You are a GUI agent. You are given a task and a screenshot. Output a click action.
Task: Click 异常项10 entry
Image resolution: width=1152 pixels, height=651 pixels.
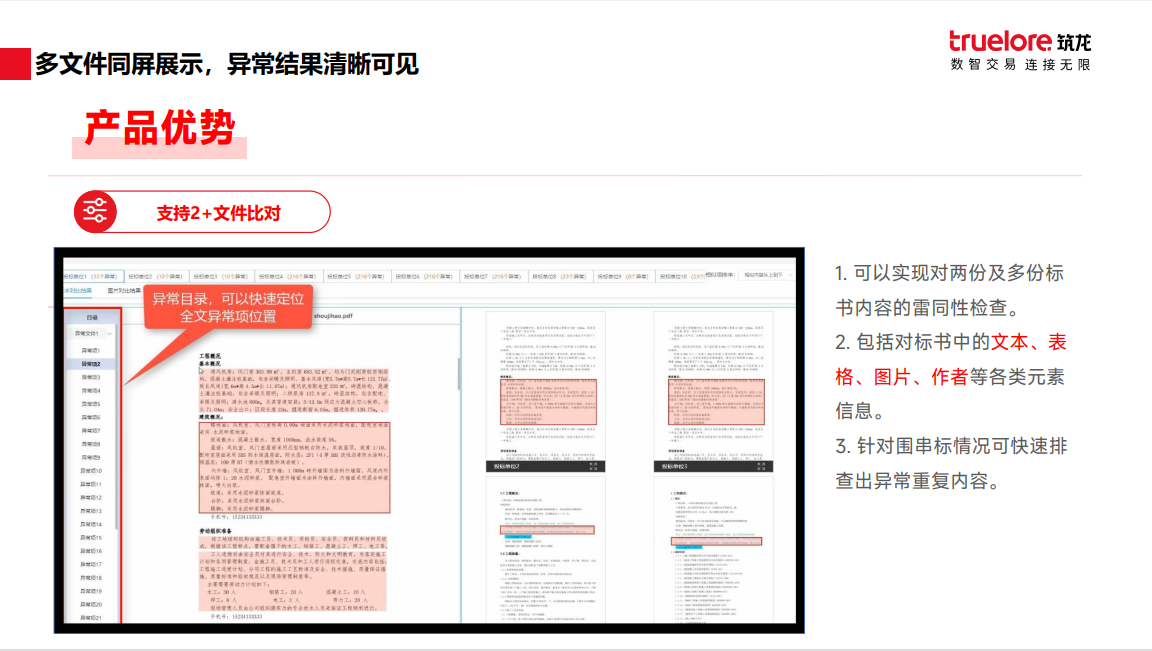click(91, 470)
